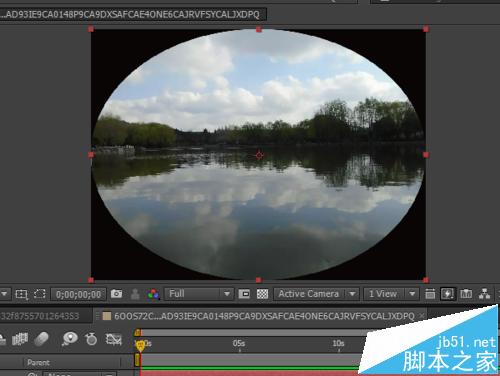Open the Full resolution dropdown
This screenshot has width=500, height=376.
(x=198, y=294)
